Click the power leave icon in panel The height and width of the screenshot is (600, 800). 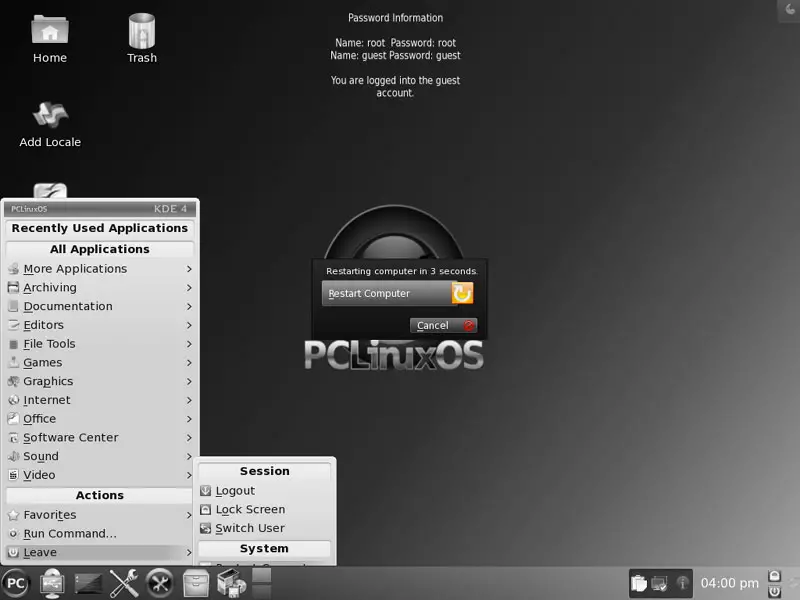[x=774, y=592]
